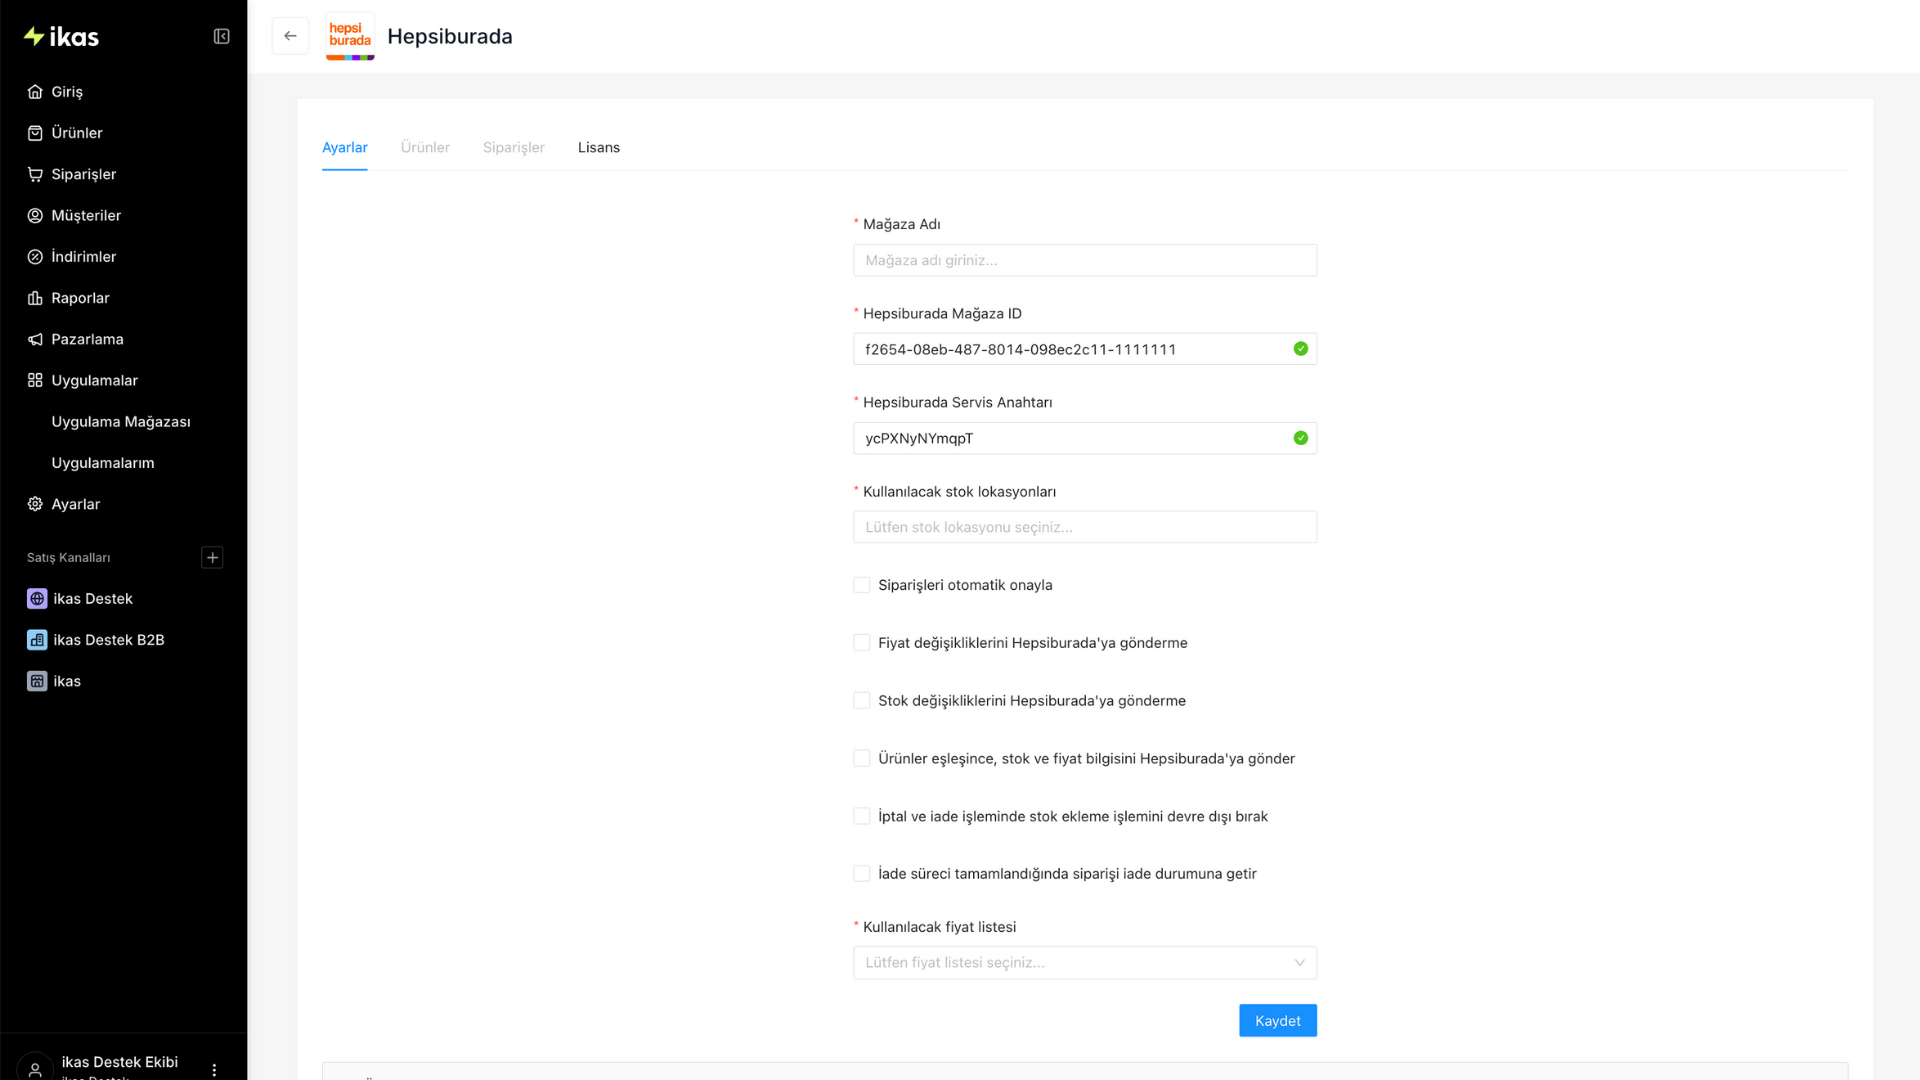
Task: Check Ürünler eşleşince stok ve fiyat gönder
Action: click(862, 759)
